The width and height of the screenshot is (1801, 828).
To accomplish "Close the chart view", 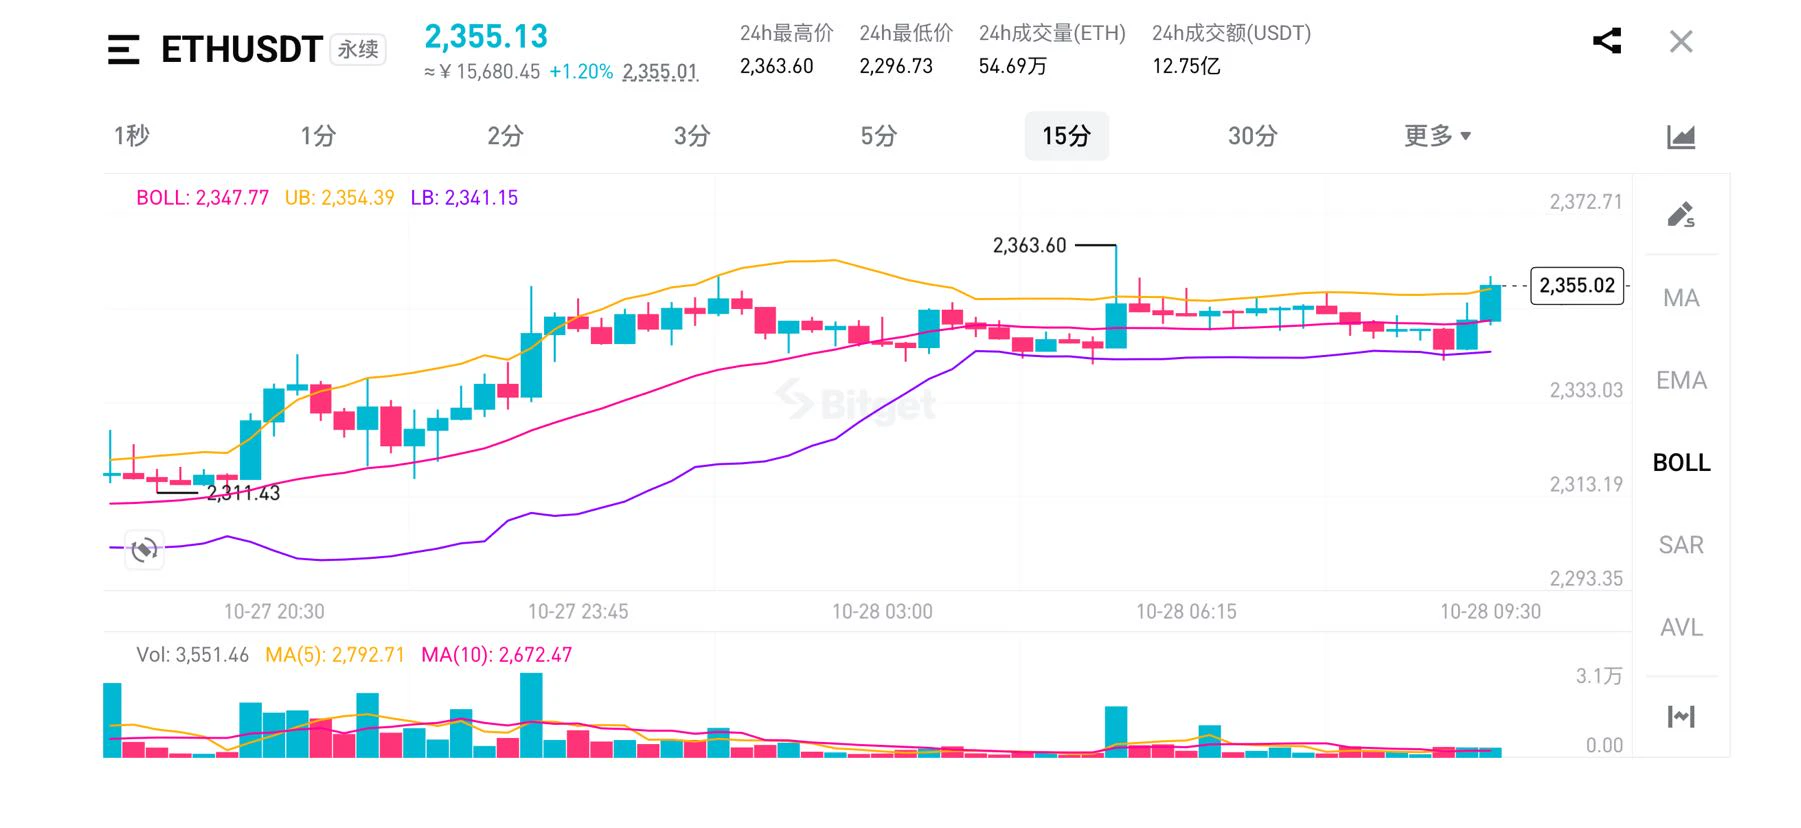I will click(1681, 42).
